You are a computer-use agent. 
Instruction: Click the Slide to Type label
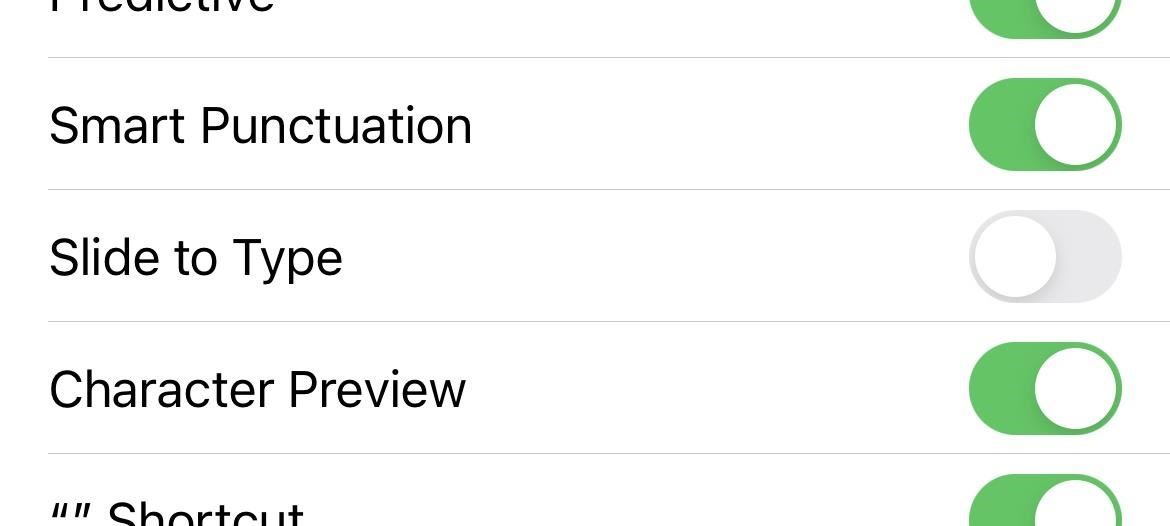click(196, 258)
